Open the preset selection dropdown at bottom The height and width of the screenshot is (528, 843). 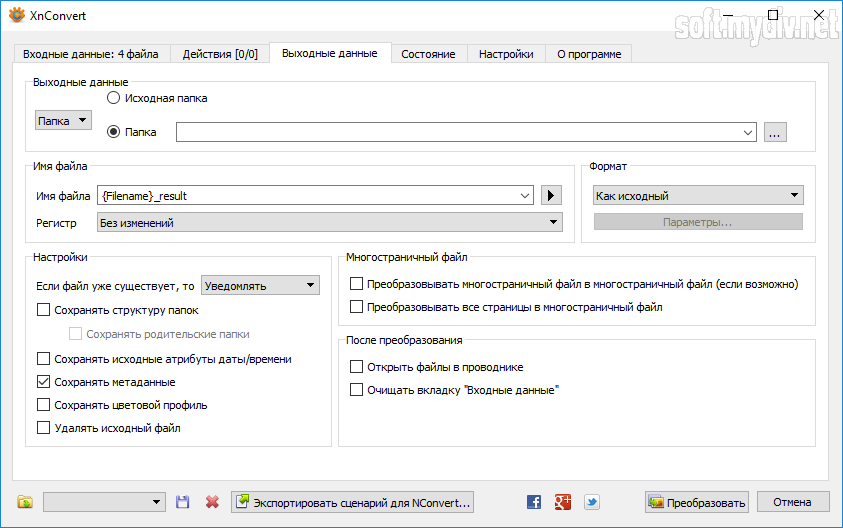tap(104, 502)
